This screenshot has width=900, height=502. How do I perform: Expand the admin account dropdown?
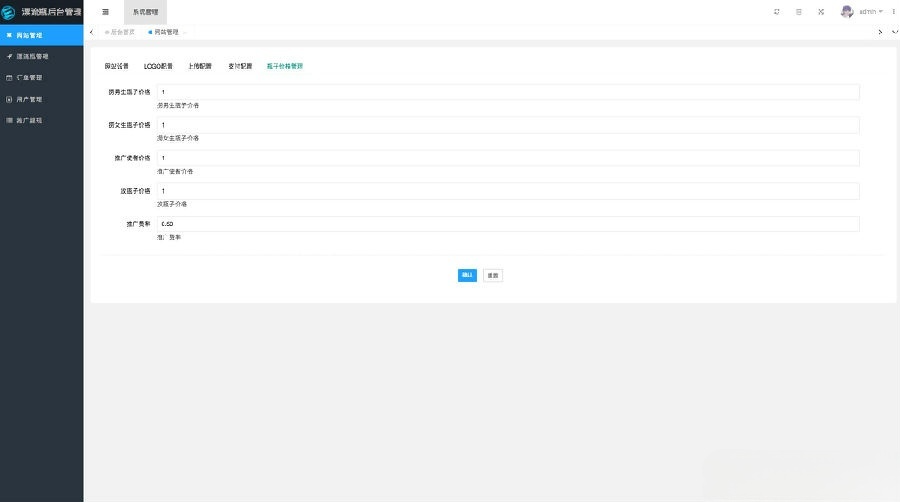pyautogui.click(x=870, y=12)
